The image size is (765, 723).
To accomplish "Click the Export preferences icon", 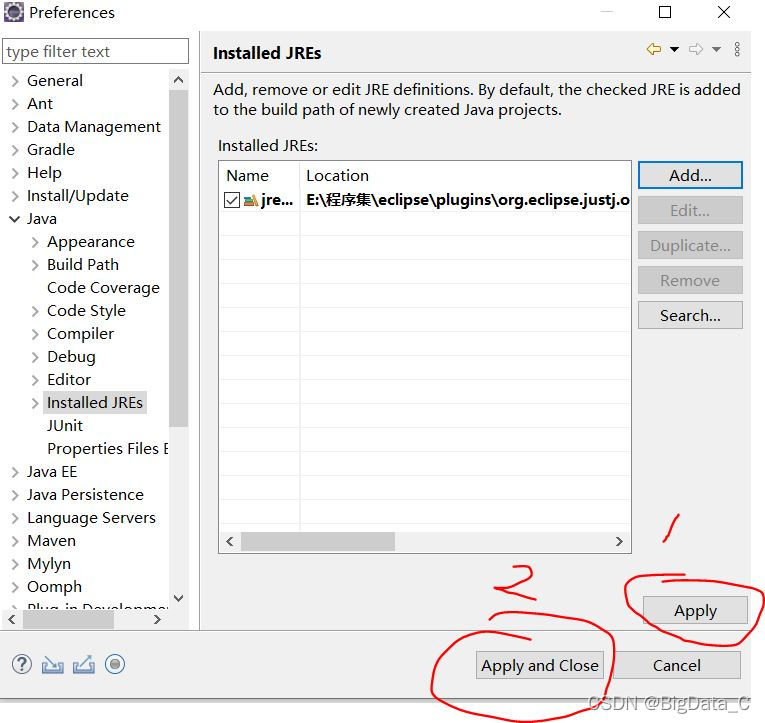I will pyautogui.click(x=84, y=664).
